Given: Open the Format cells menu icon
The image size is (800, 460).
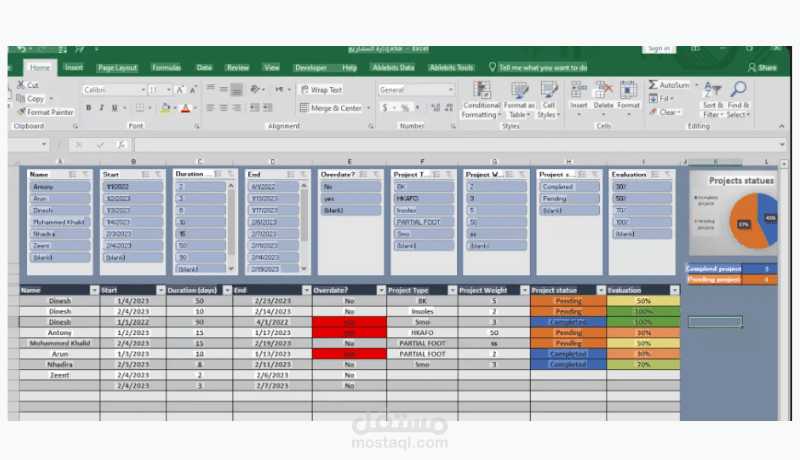Looking at the screenshot, I should click(x=628, y=90).
